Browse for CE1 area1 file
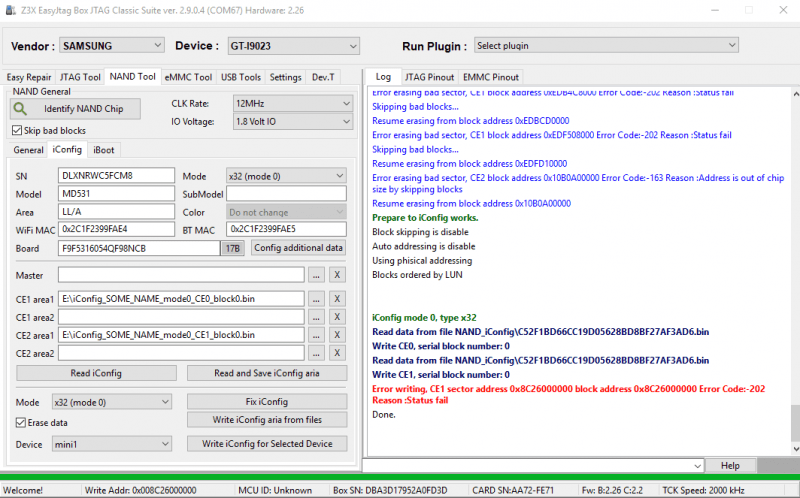This screenshot has height=498, width=800. 316,299
